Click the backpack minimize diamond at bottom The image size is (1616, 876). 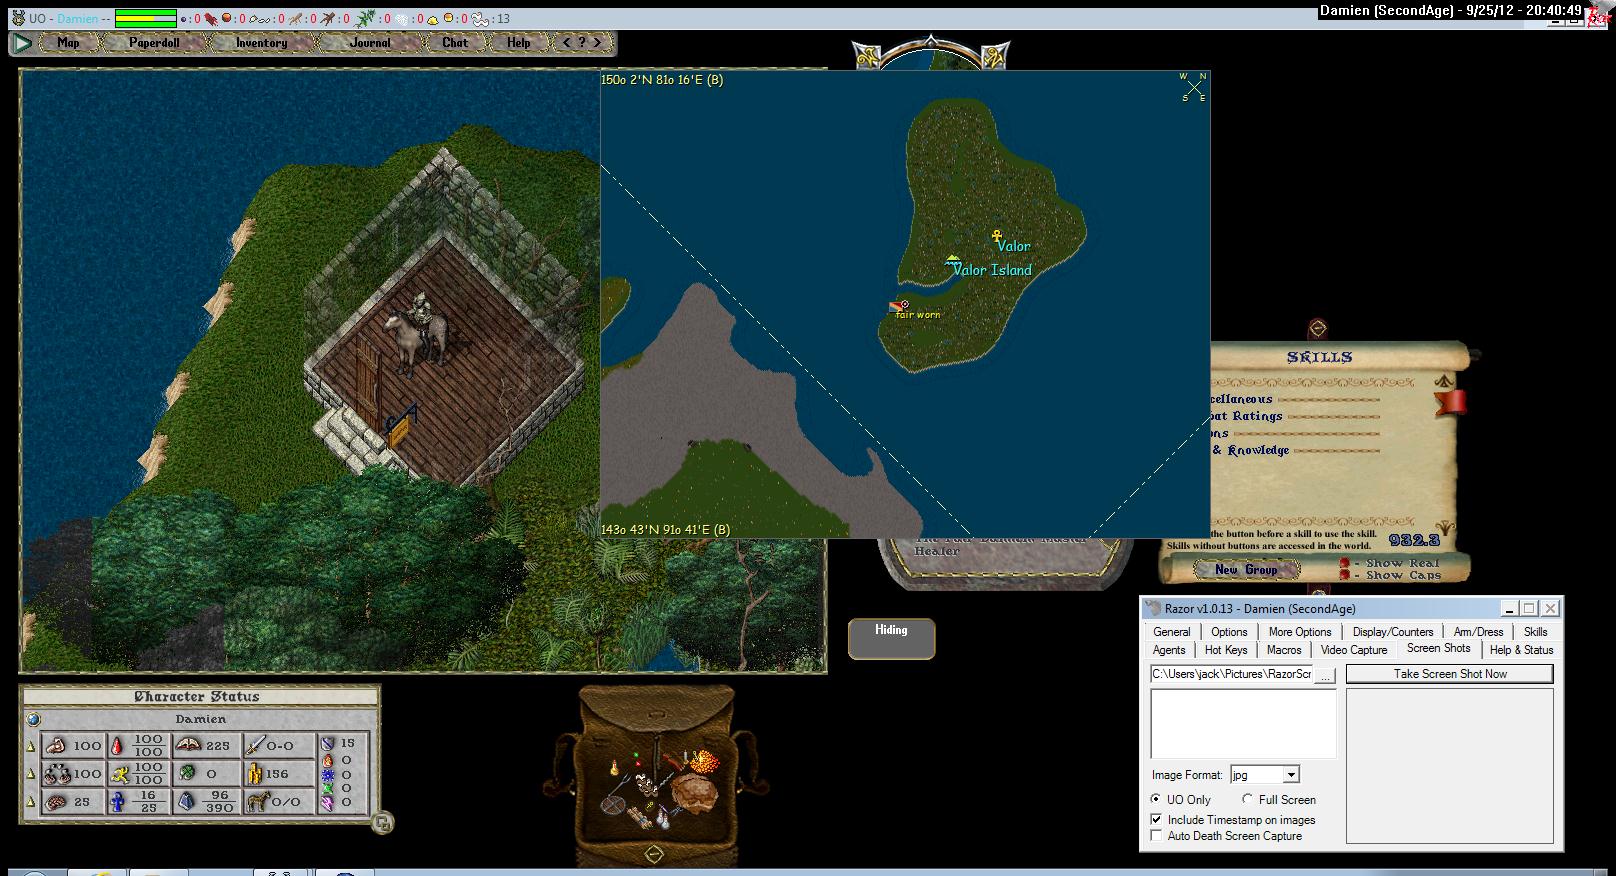click(x=654, y=854)
